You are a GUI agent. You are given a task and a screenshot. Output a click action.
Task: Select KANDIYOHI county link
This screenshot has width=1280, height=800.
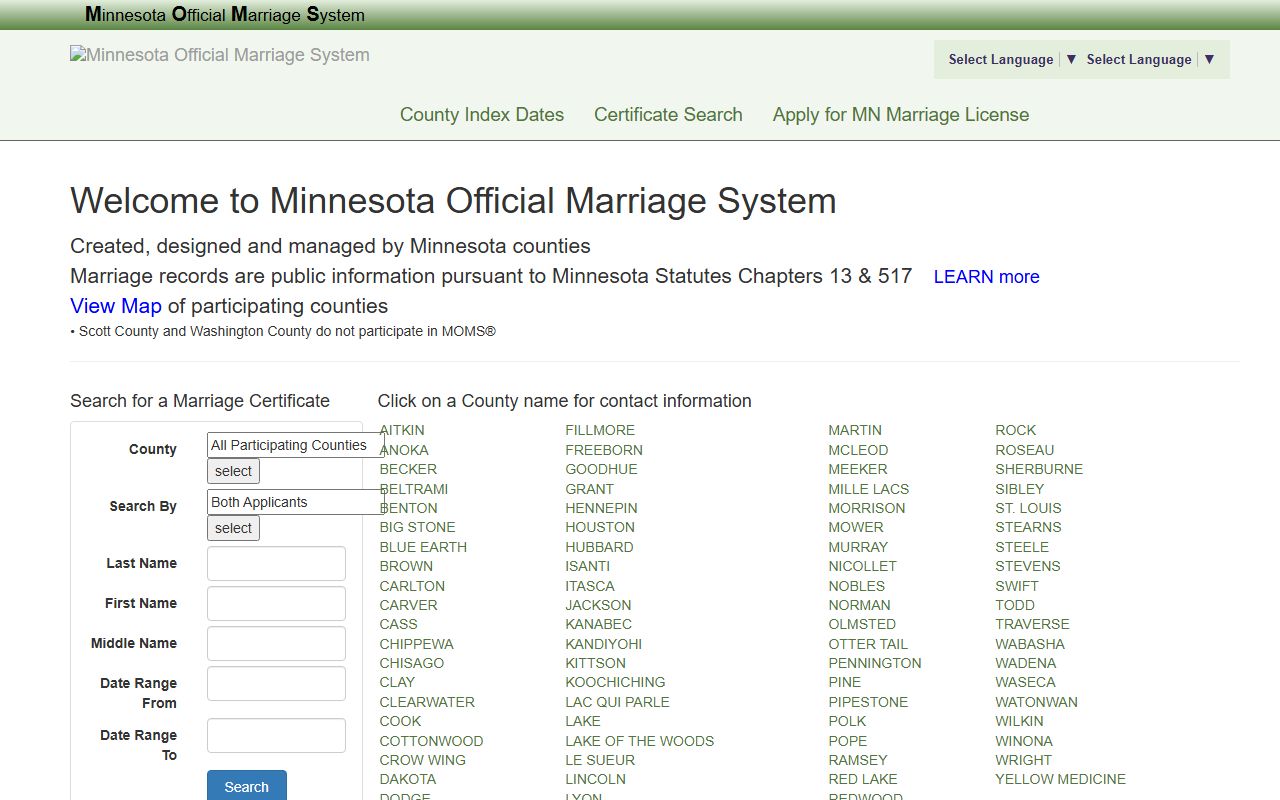click(603, 644)
